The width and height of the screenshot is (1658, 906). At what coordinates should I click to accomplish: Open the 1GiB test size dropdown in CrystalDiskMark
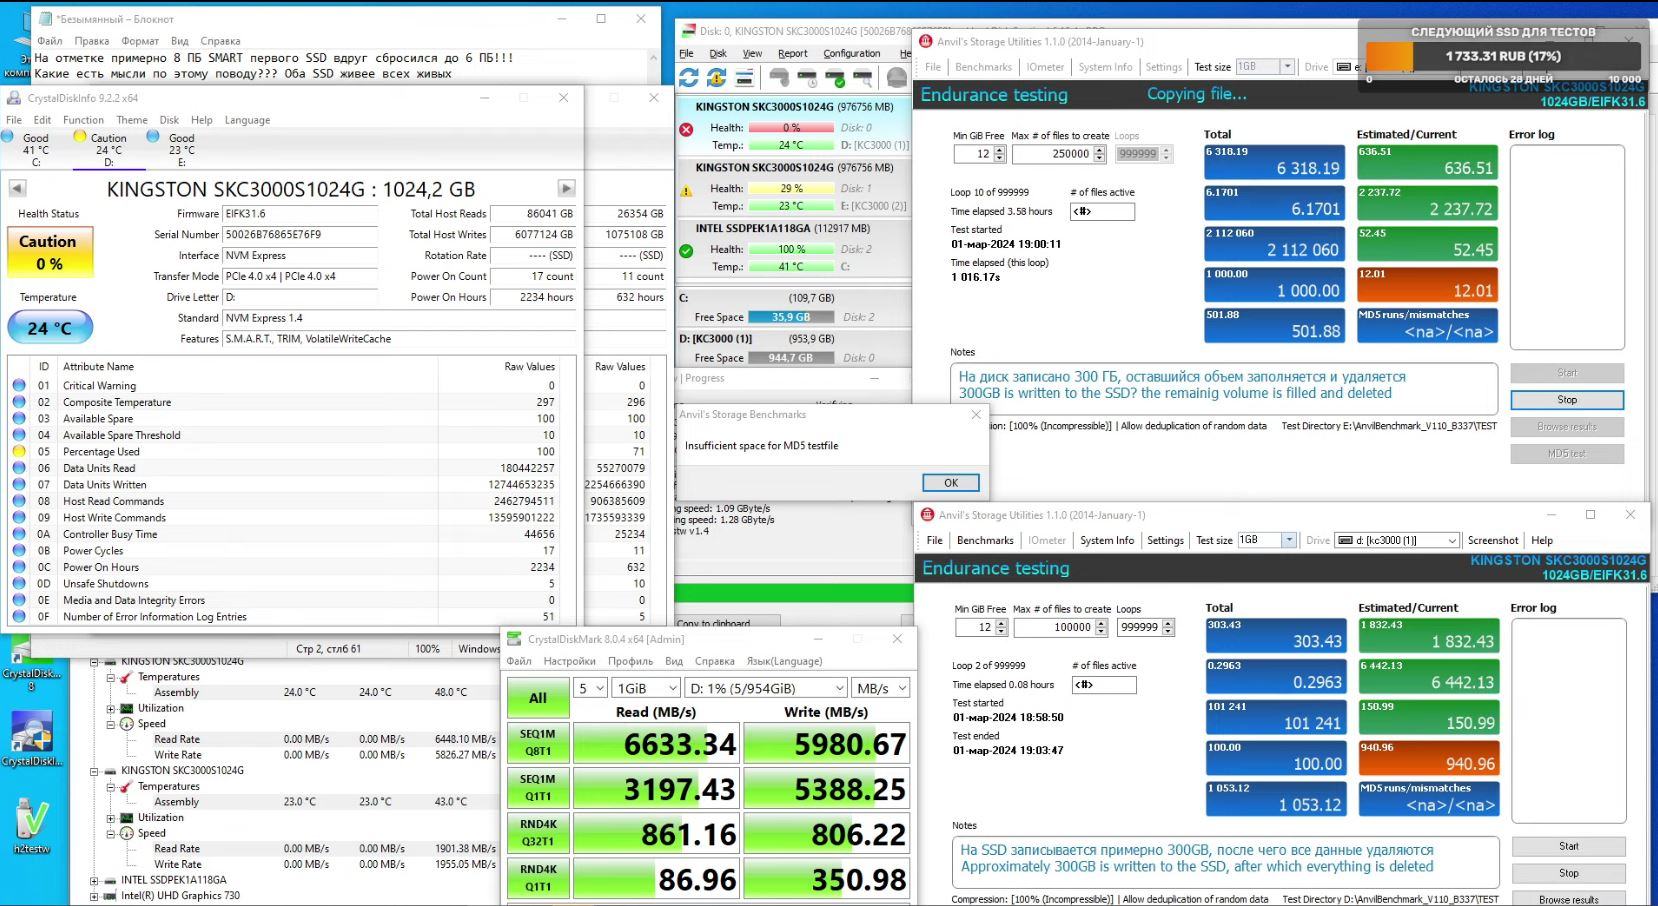[x=646, y=688]
